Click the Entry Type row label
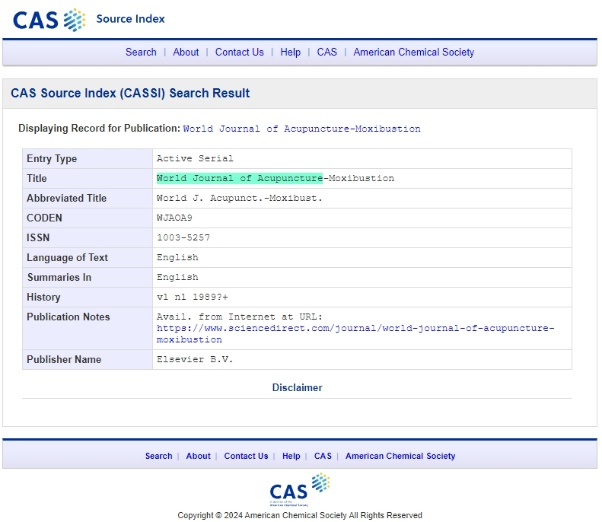This screenshot has height=522, width=602. 52,159
